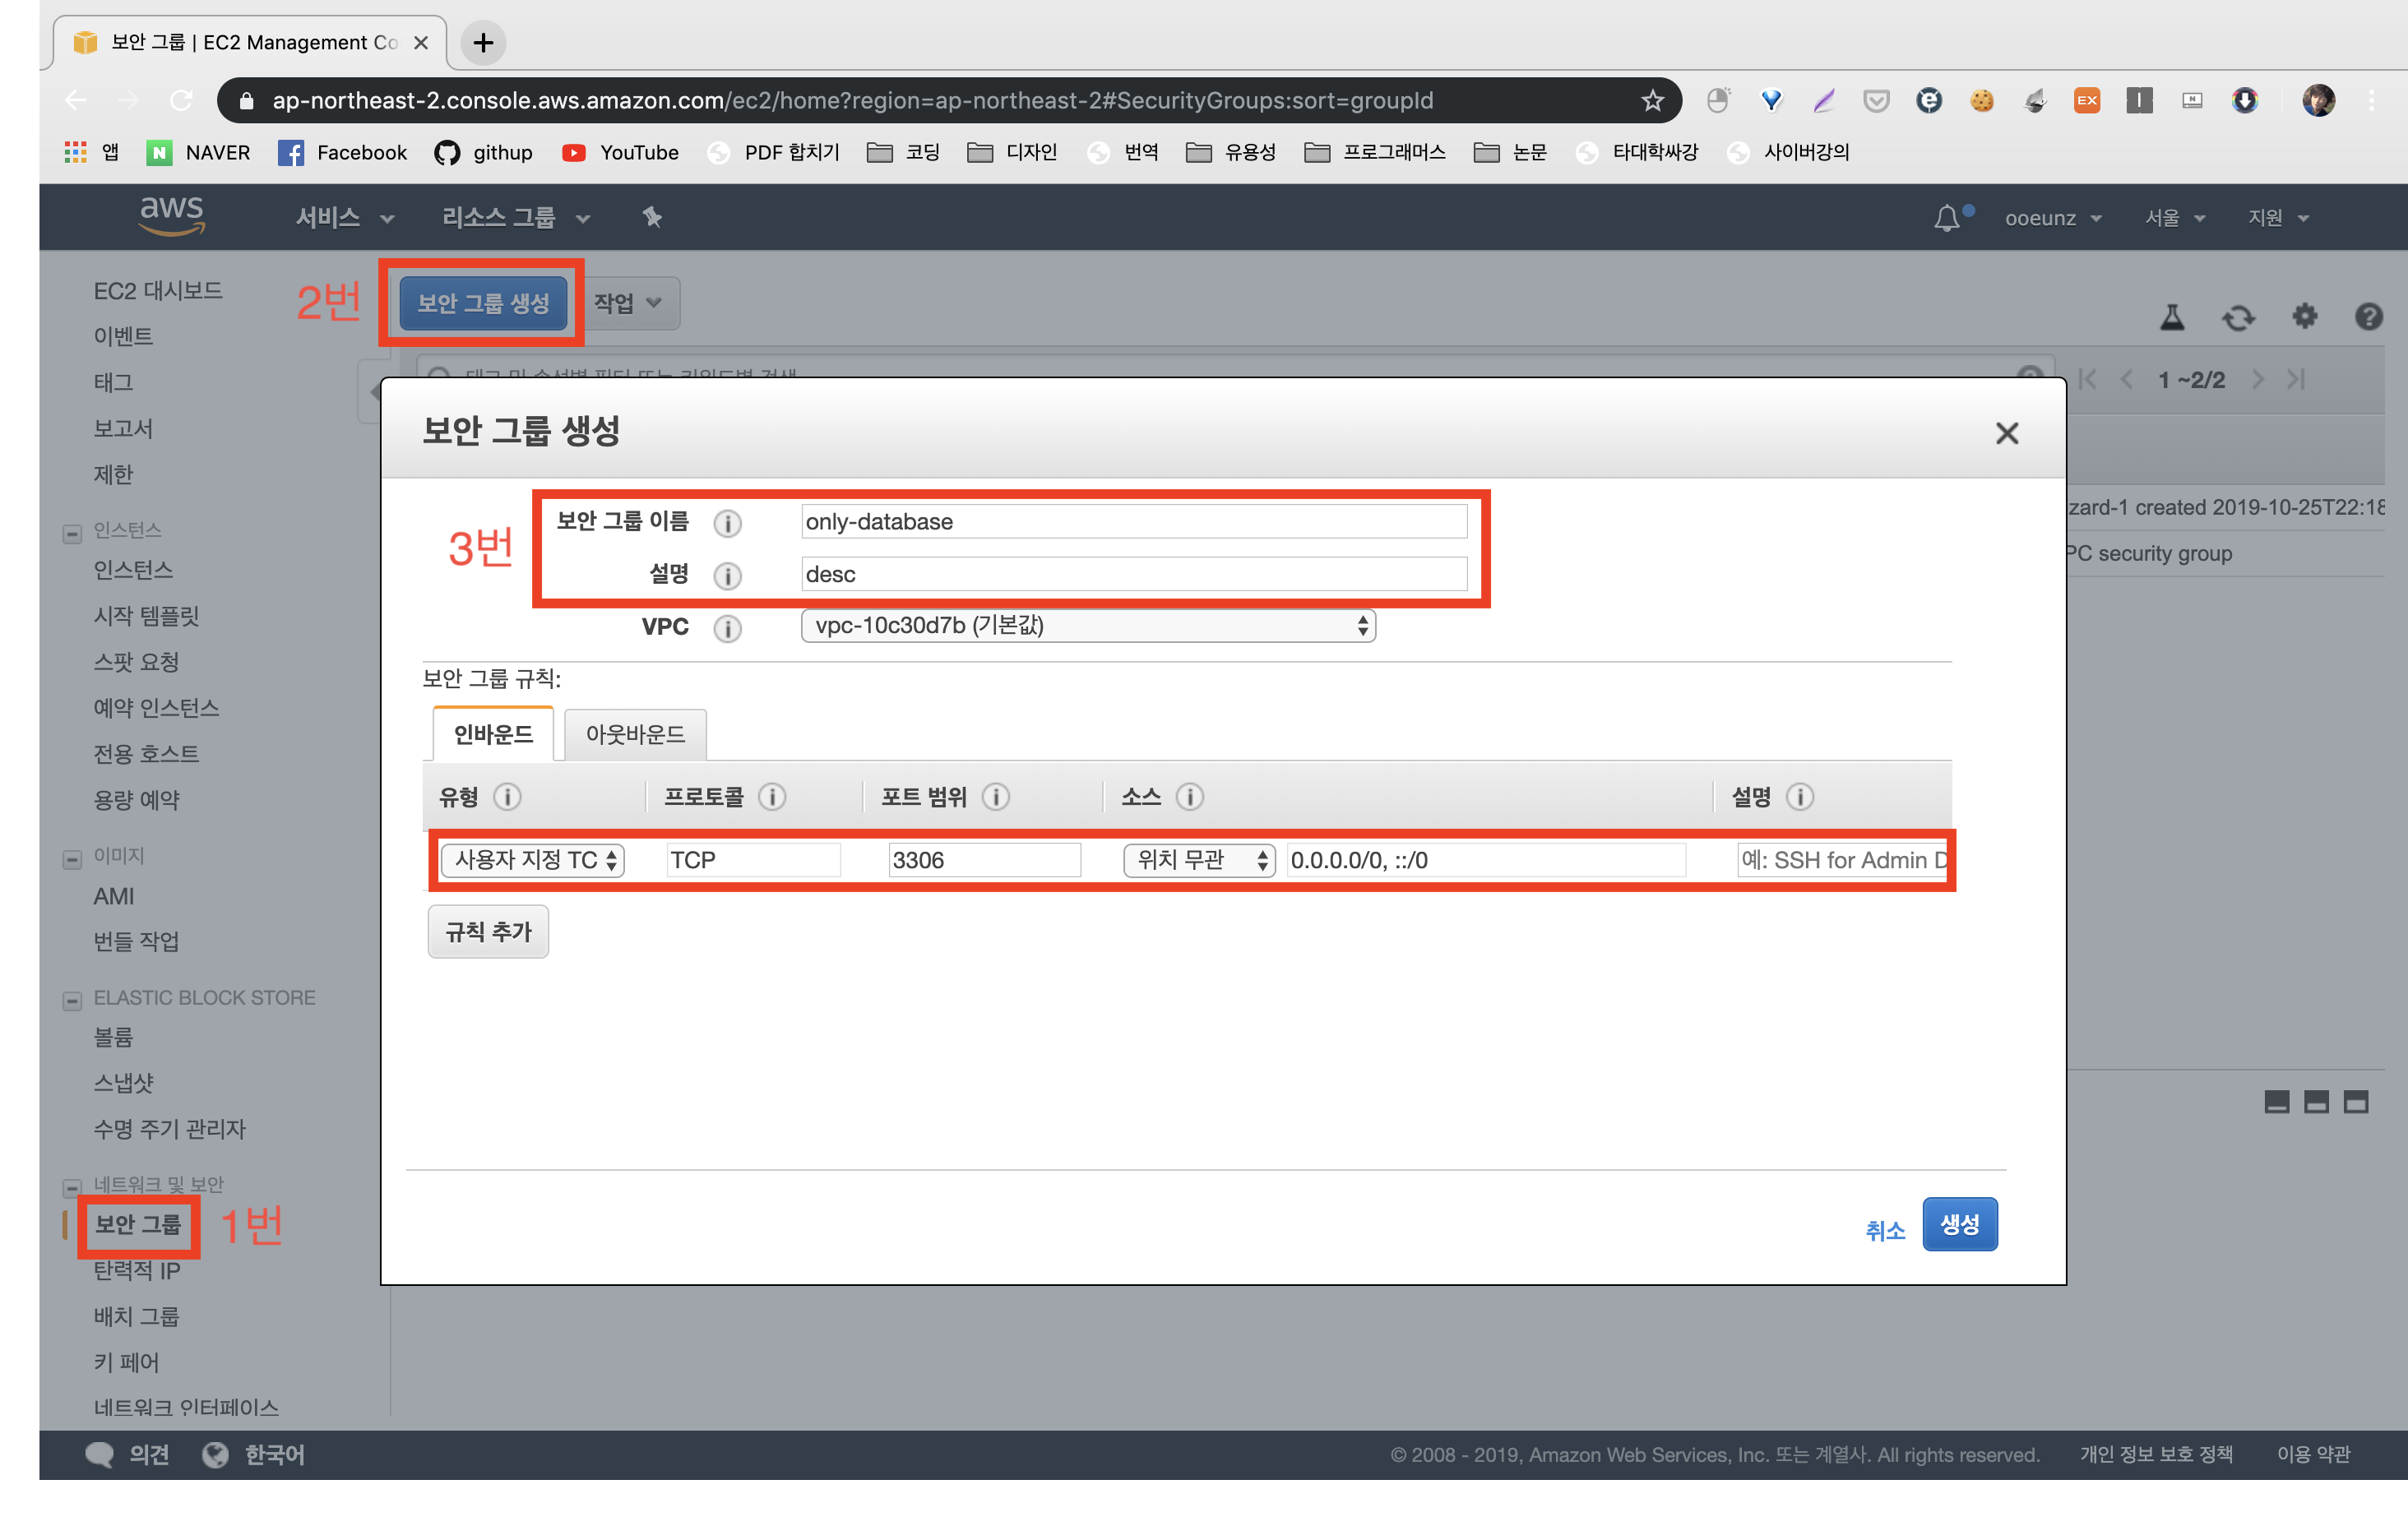
Task: Open the 위치 무관 source dropdown
Action: 1198,860
